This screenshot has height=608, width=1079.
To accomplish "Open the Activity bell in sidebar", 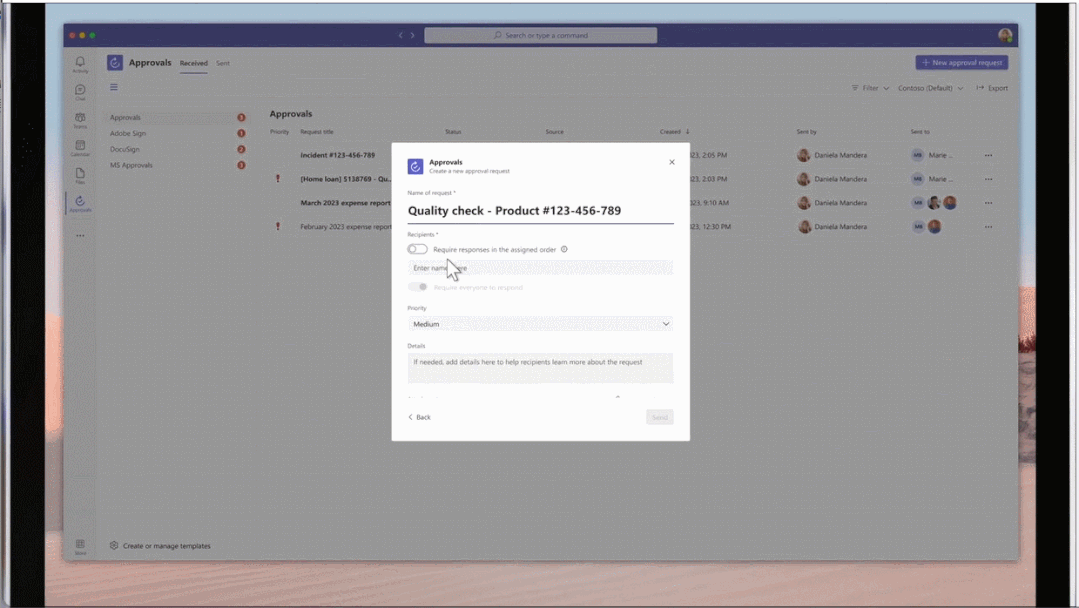I will point(80,64).
